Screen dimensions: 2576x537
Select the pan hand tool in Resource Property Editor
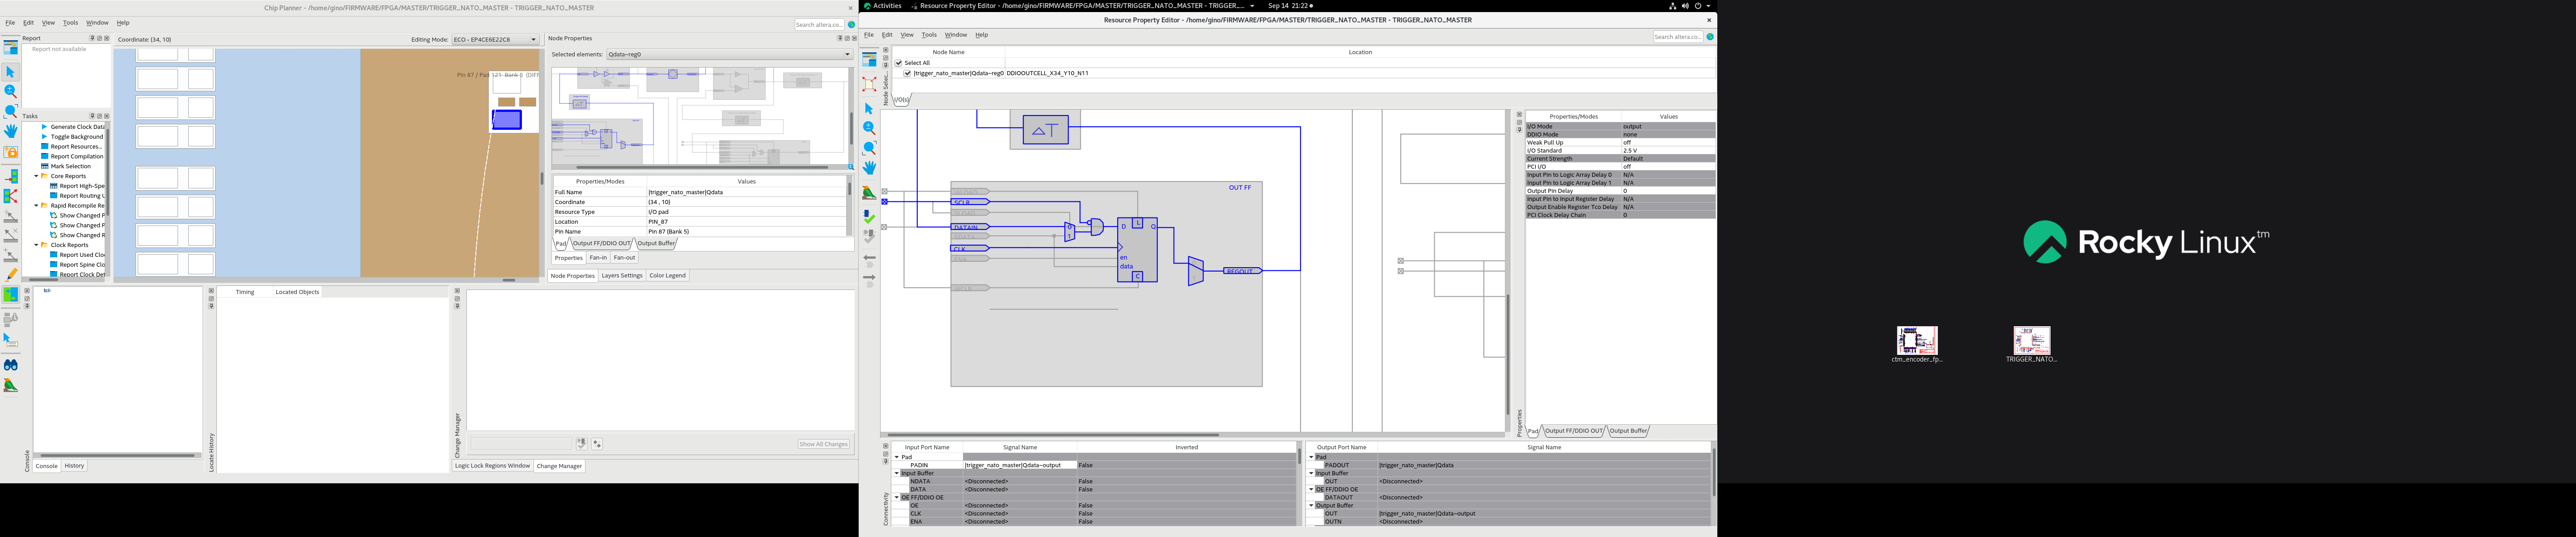point(869,168)
